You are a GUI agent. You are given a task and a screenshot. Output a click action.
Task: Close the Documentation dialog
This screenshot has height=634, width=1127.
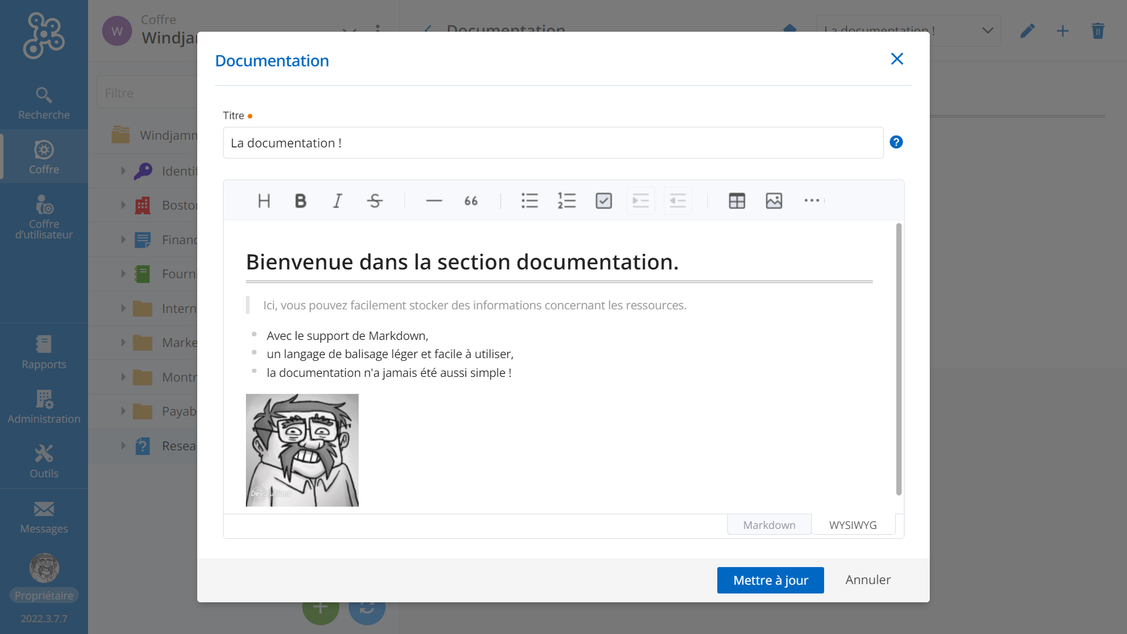(897, 59)
